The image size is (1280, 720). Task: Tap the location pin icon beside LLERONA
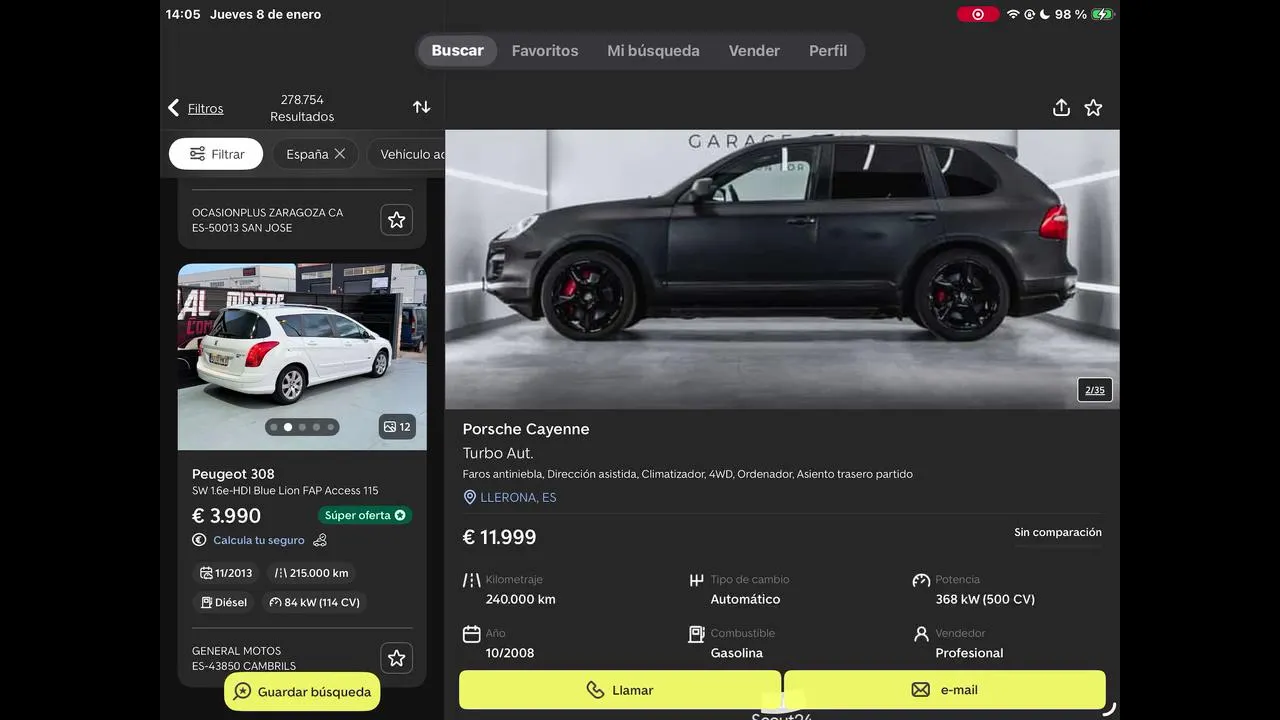470,497
